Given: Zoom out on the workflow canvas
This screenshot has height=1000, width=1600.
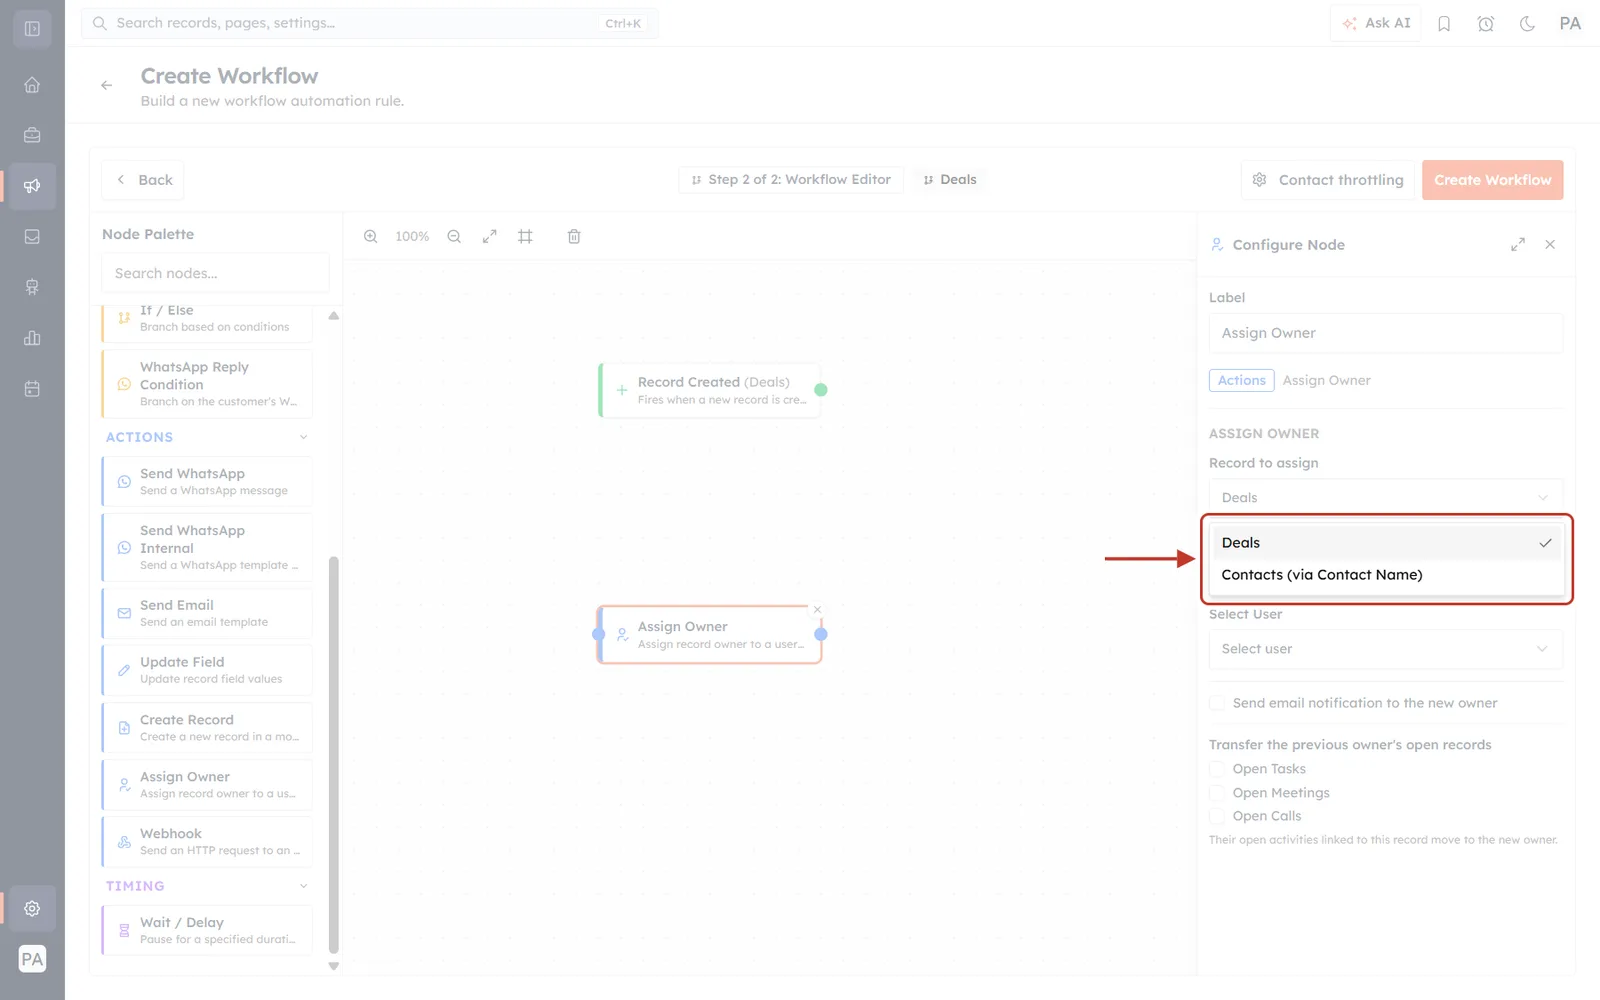Looking at the screenshot, I should pyautogui.click(x=454, y=237).
